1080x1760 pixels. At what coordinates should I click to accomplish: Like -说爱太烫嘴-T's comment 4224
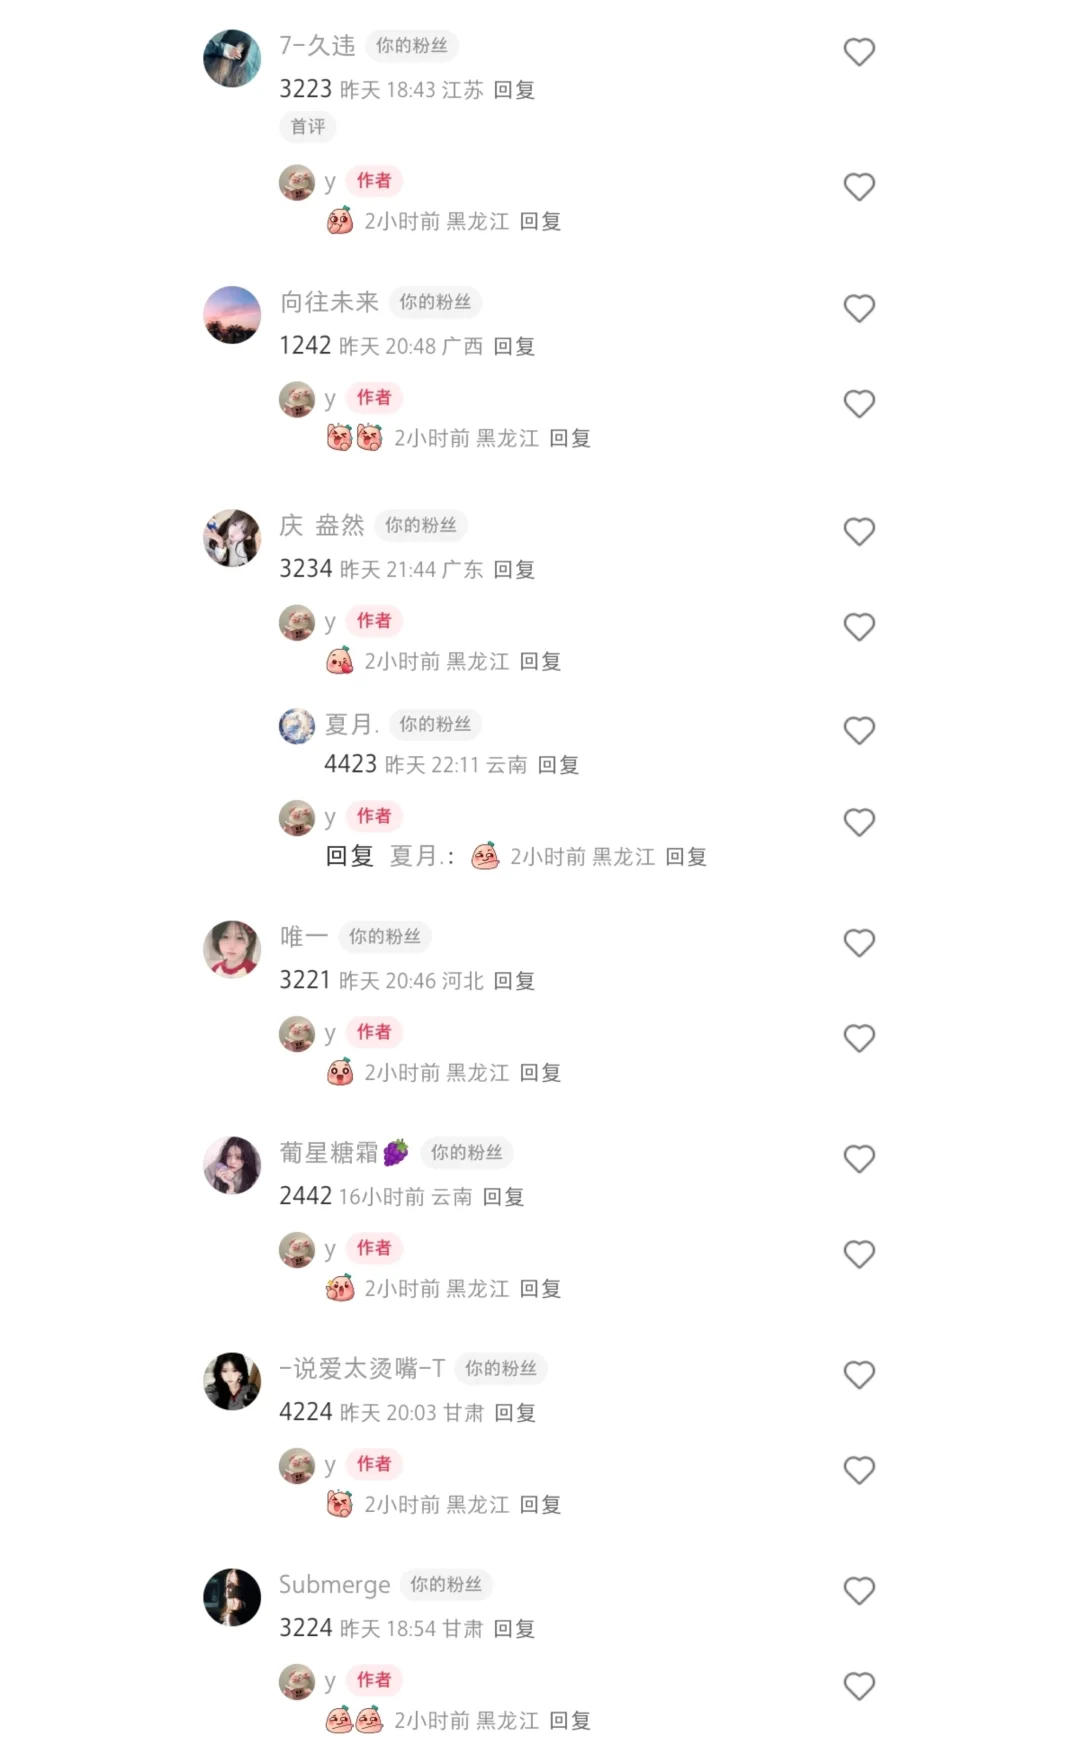(859, 1374)
